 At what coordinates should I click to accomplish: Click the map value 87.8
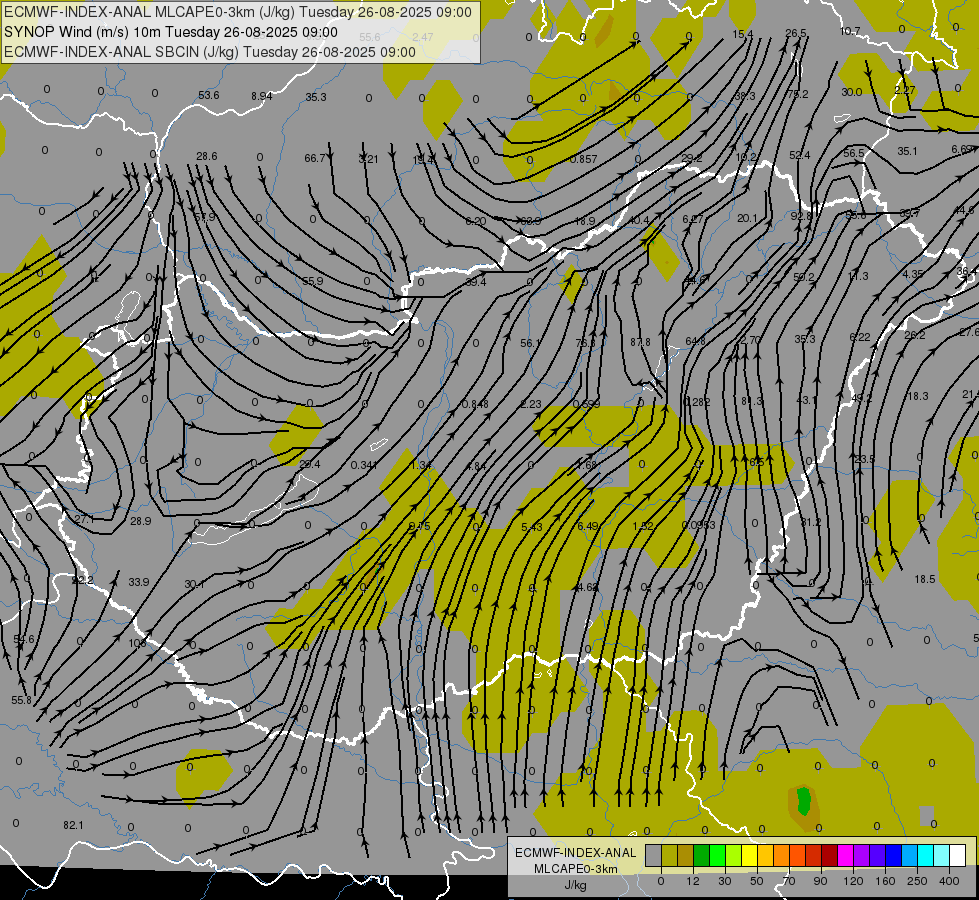coord(641,342)
